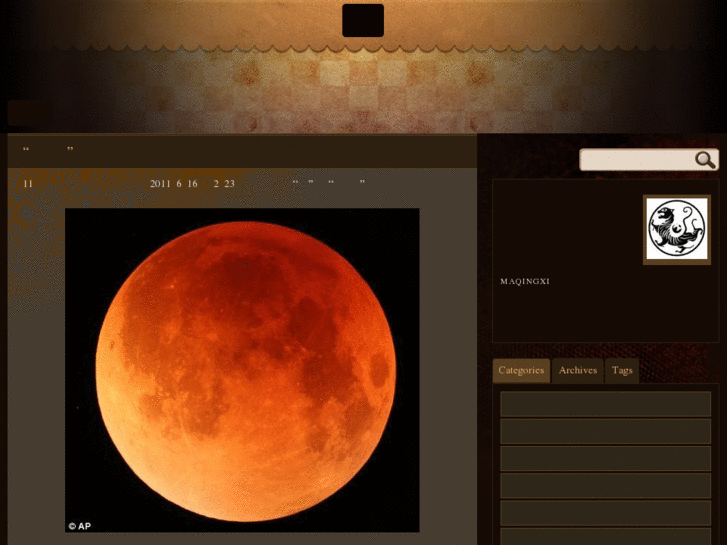Click the 2011 6 16 post date
Image resolution: width=727 pixels, height=545 pixels.
click(173, 184)
